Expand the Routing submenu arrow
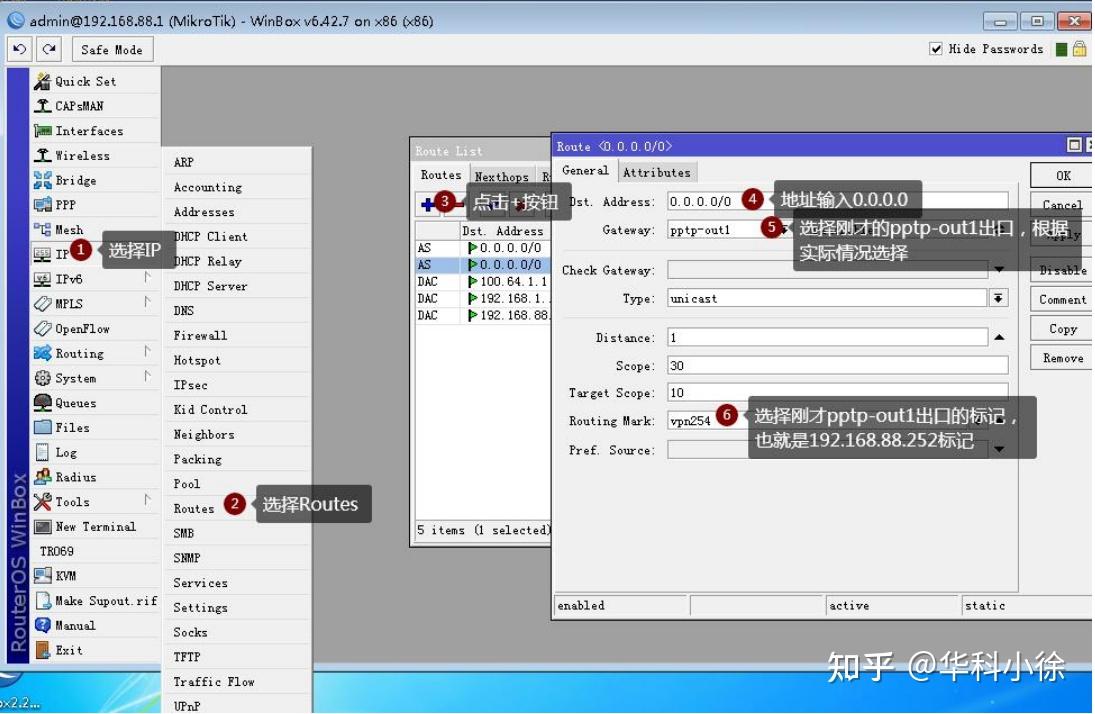The image size is (1095, 714). (x=147, y=351)
